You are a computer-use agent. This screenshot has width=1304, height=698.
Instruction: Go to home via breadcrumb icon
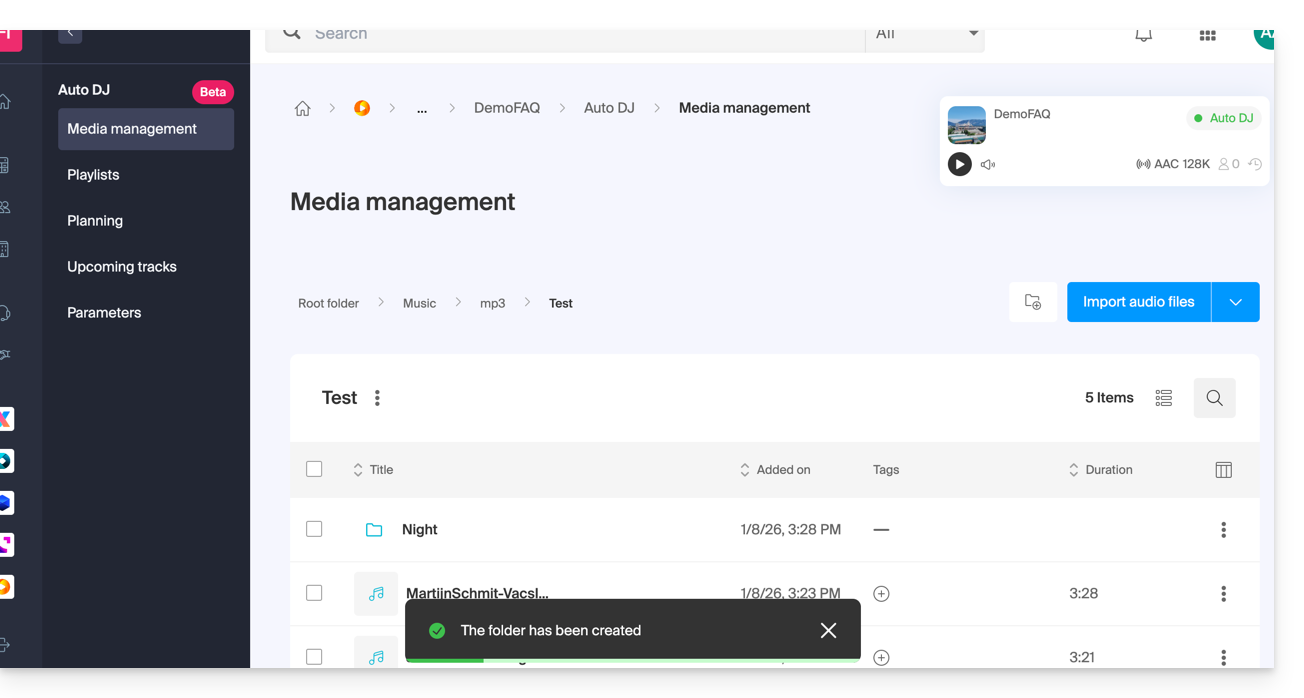point(302,108)
